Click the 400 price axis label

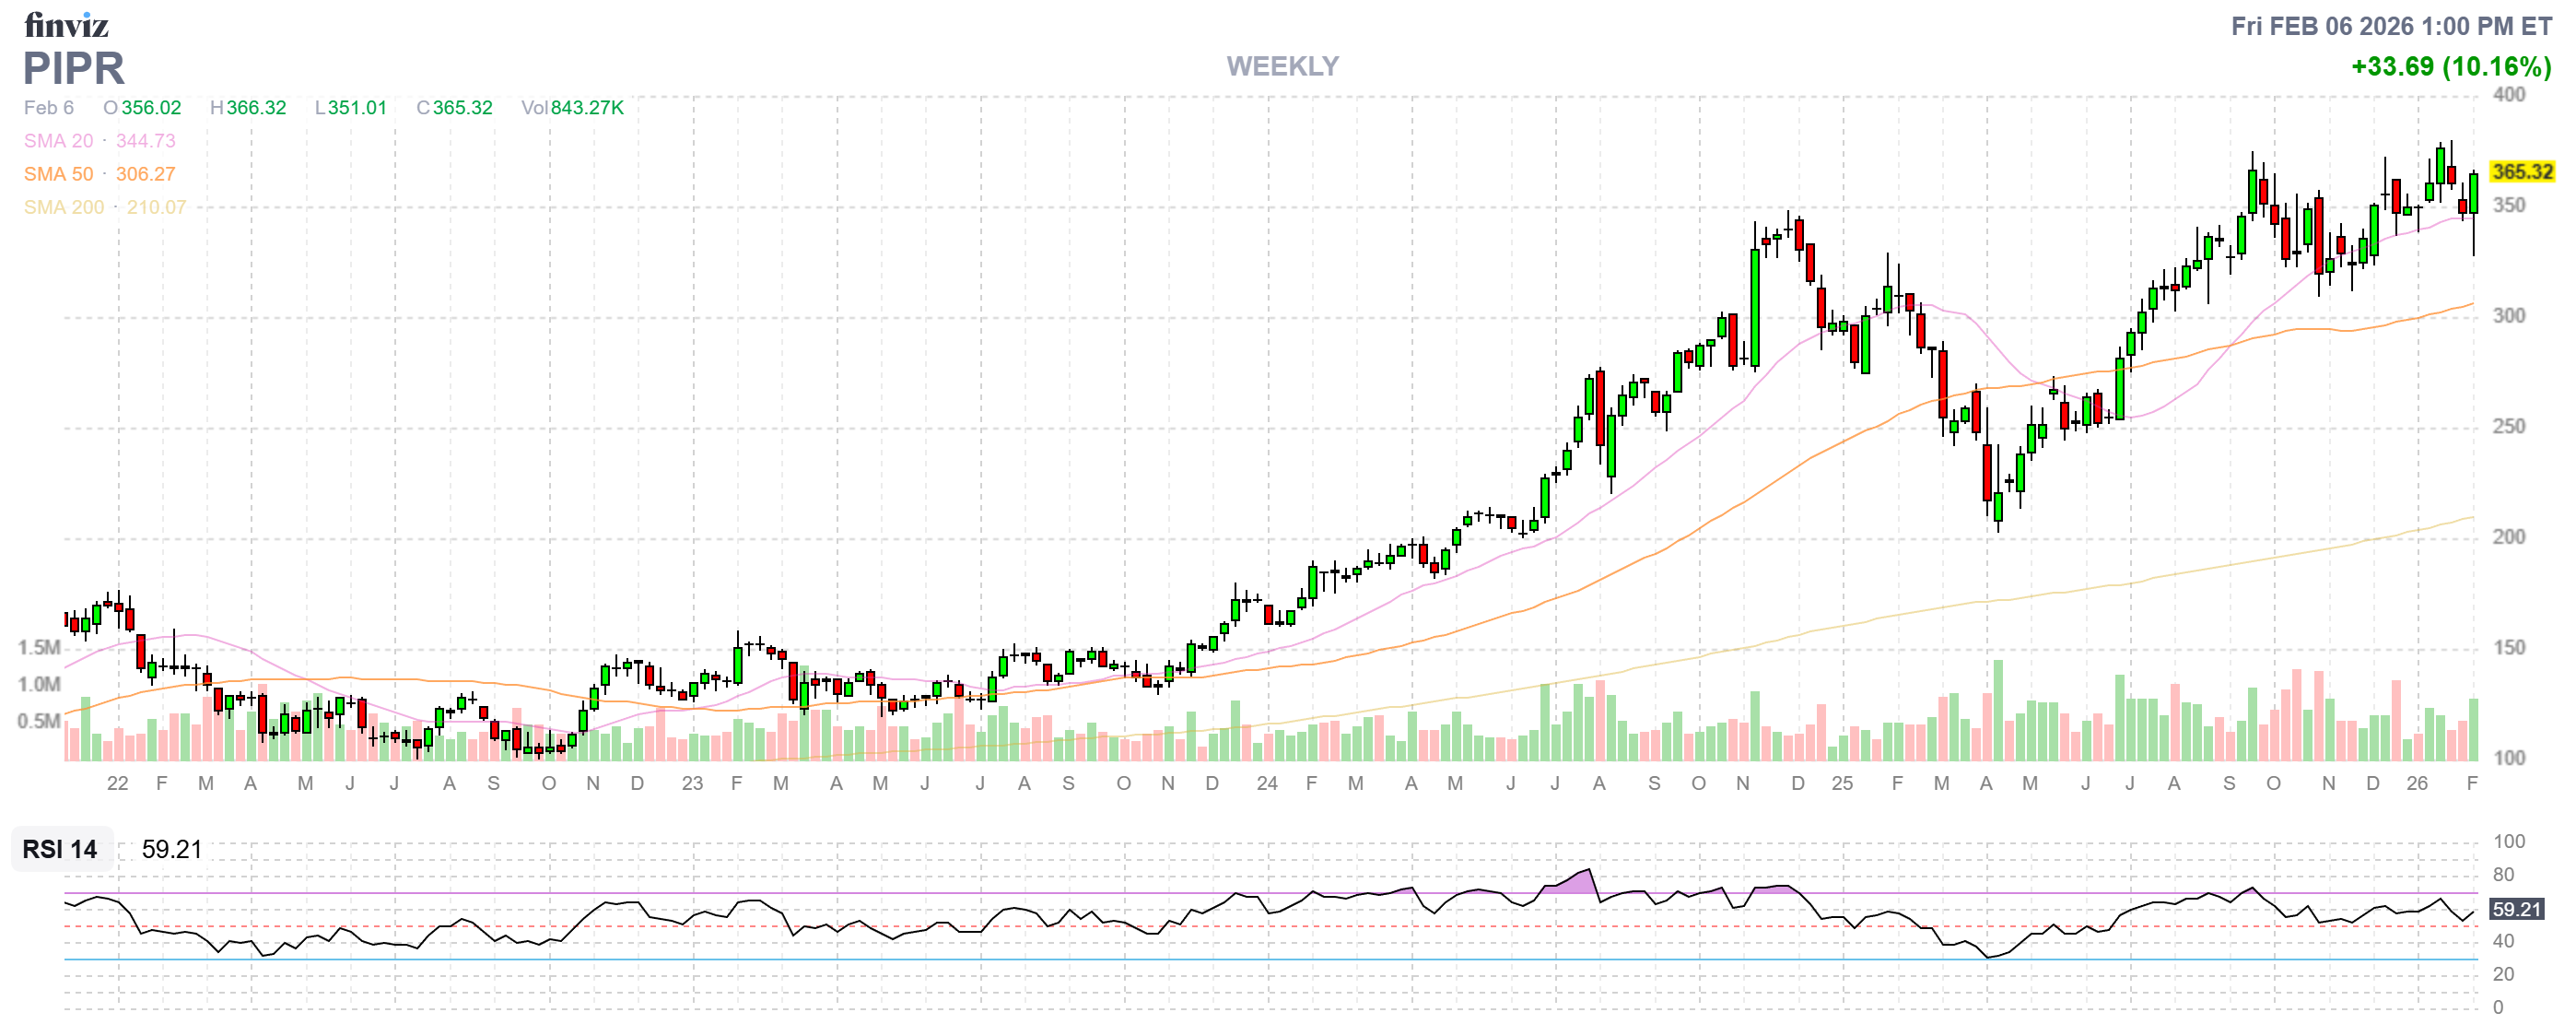tap(2509, 95)
